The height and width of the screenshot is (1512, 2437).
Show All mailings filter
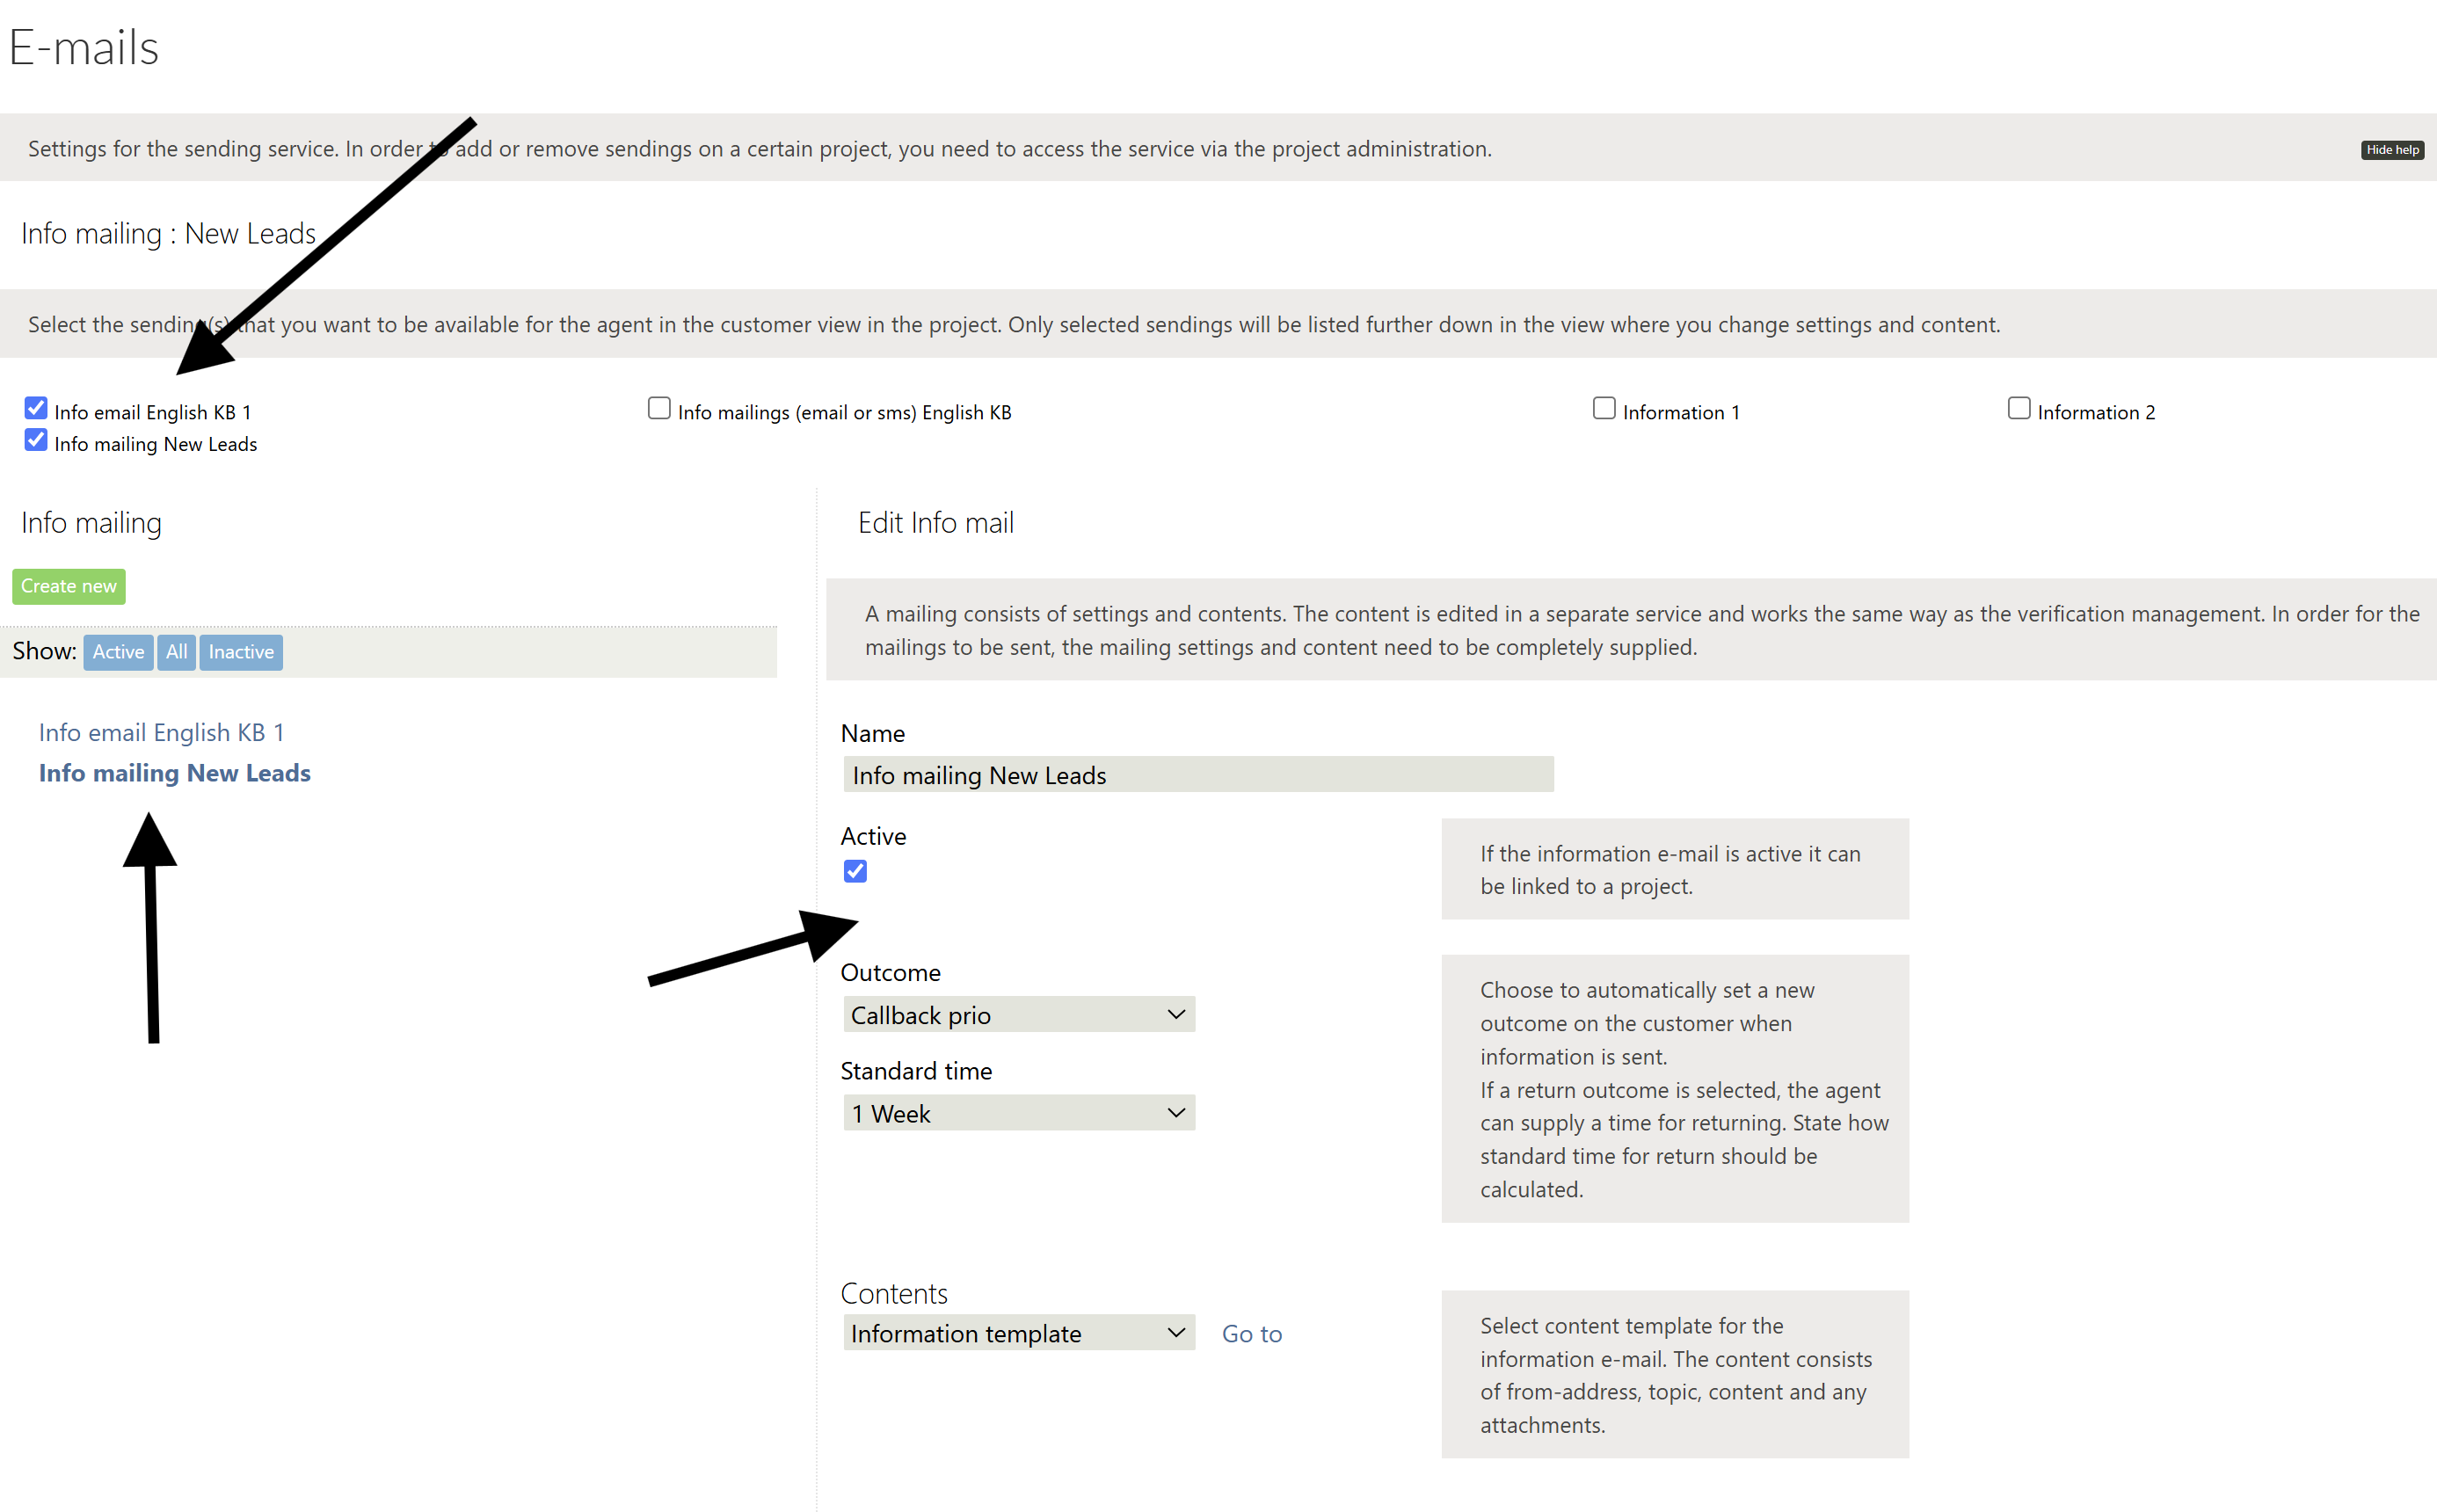point(176,652)
